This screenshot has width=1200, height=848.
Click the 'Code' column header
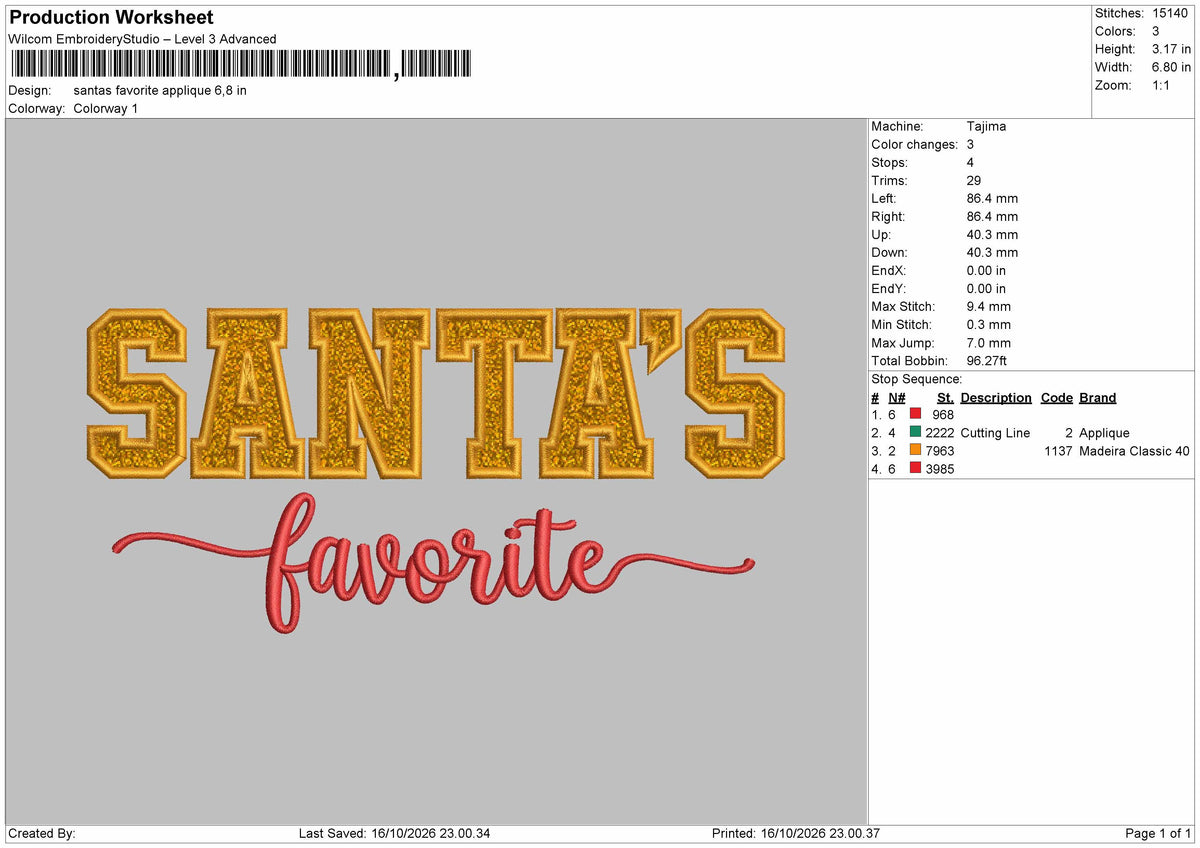[1056, 397]
